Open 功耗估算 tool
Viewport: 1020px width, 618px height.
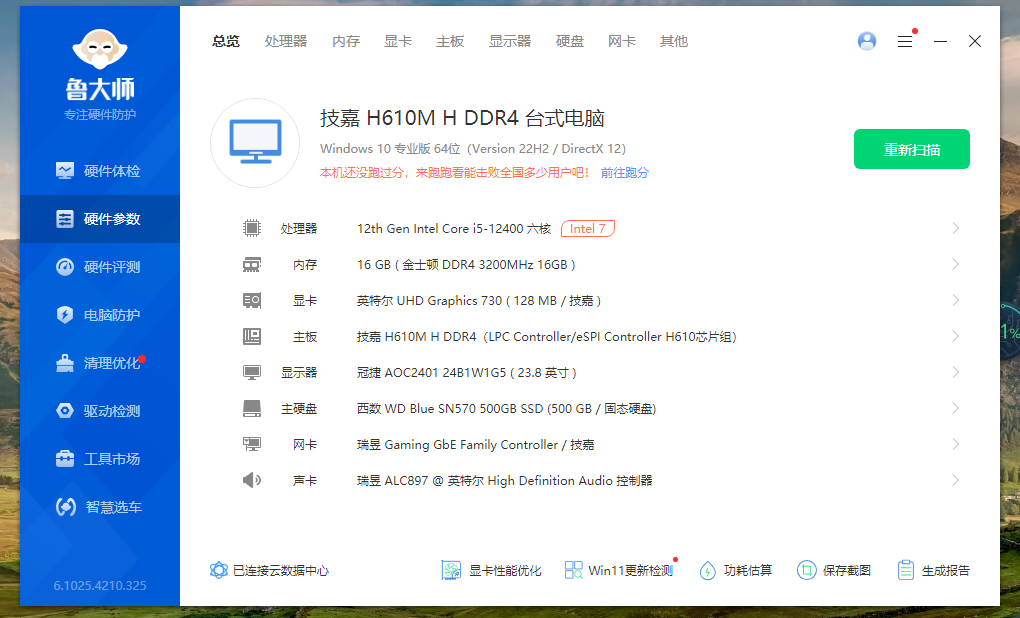(x=736, y=571)
